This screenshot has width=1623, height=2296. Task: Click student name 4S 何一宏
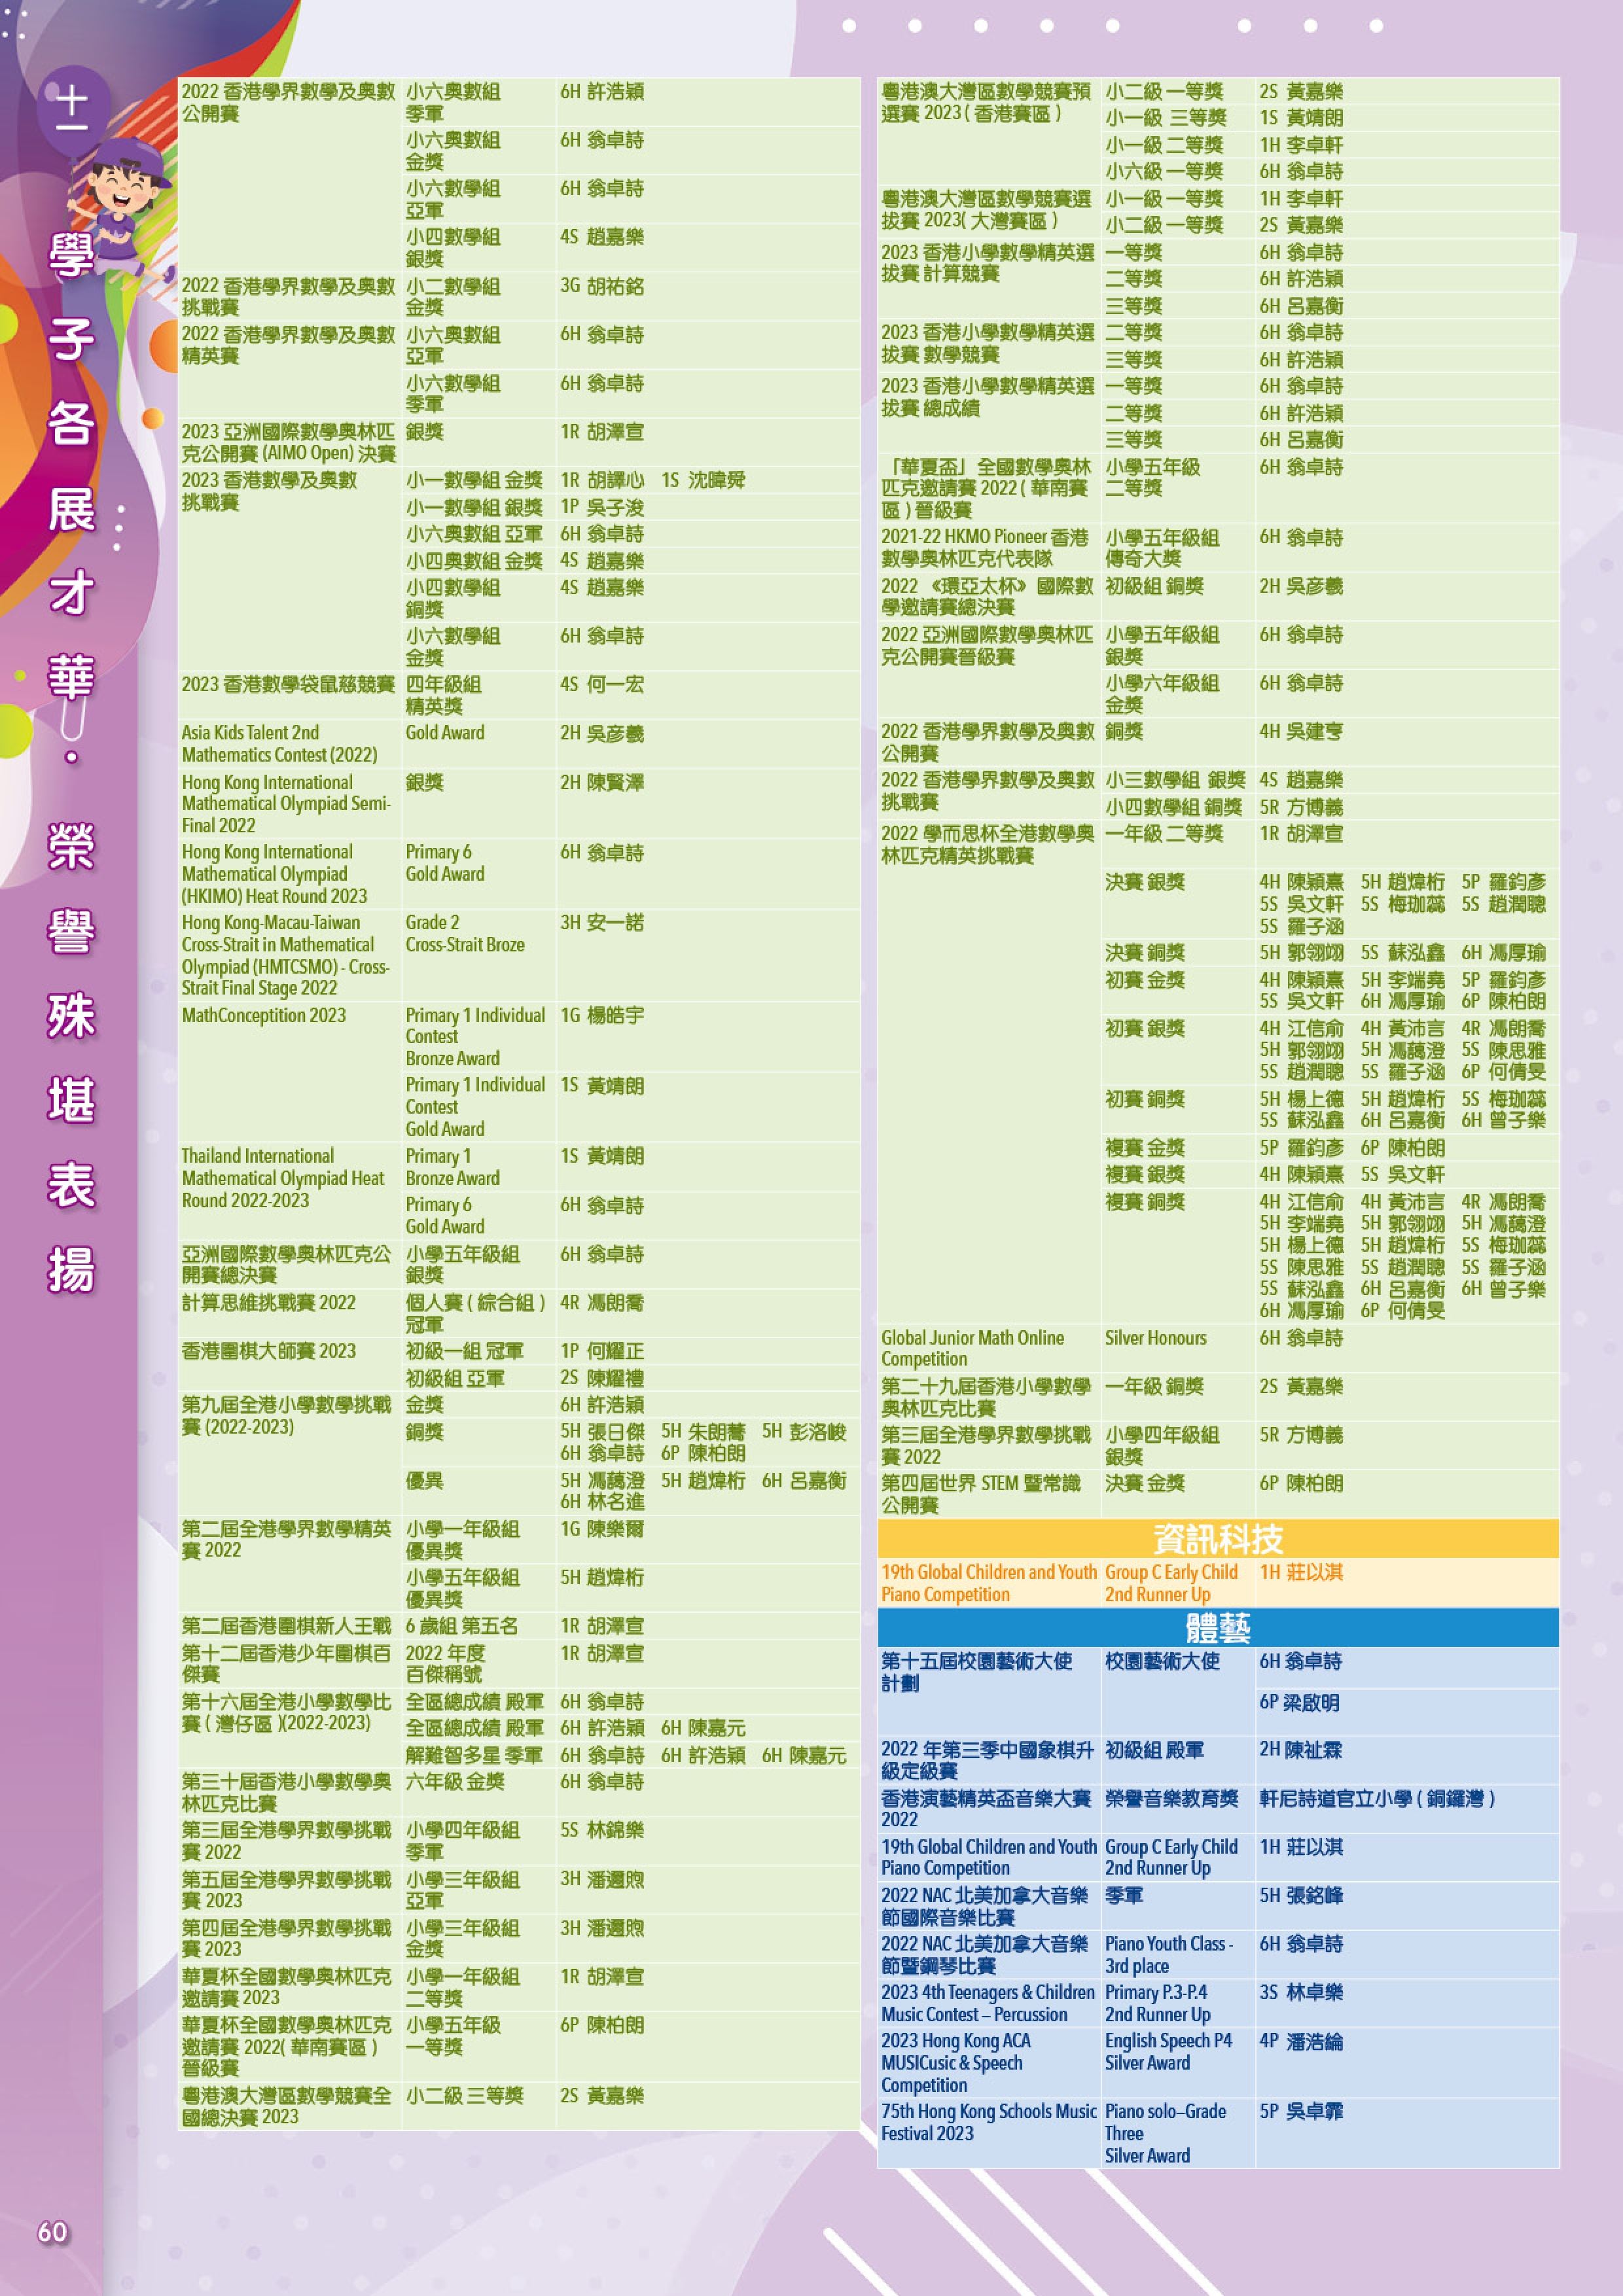pos(601,685)
